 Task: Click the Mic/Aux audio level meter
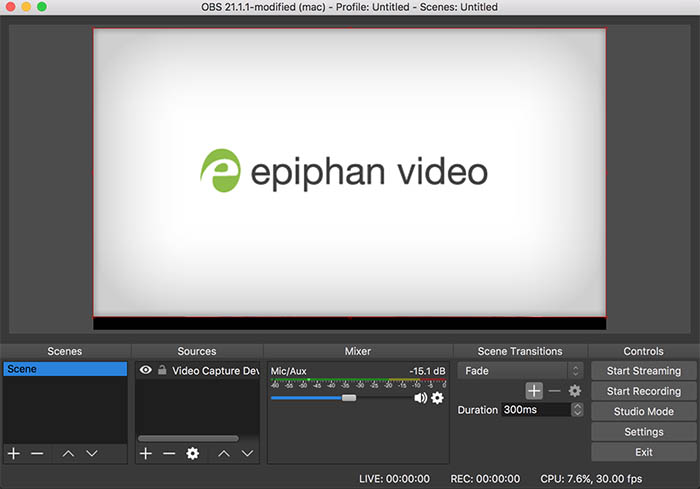click(358, 383)
